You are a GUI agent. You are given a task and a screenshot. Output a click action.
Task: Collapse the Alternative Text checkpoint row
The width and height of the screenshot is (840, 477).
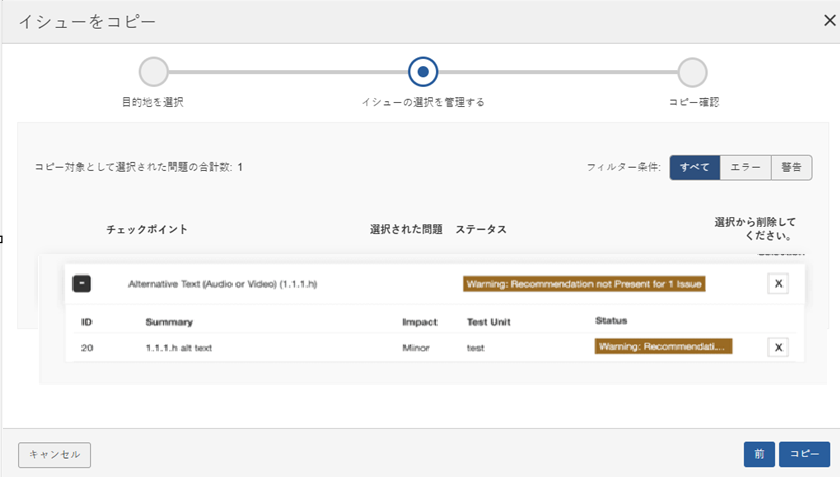[x=82, y=284]
